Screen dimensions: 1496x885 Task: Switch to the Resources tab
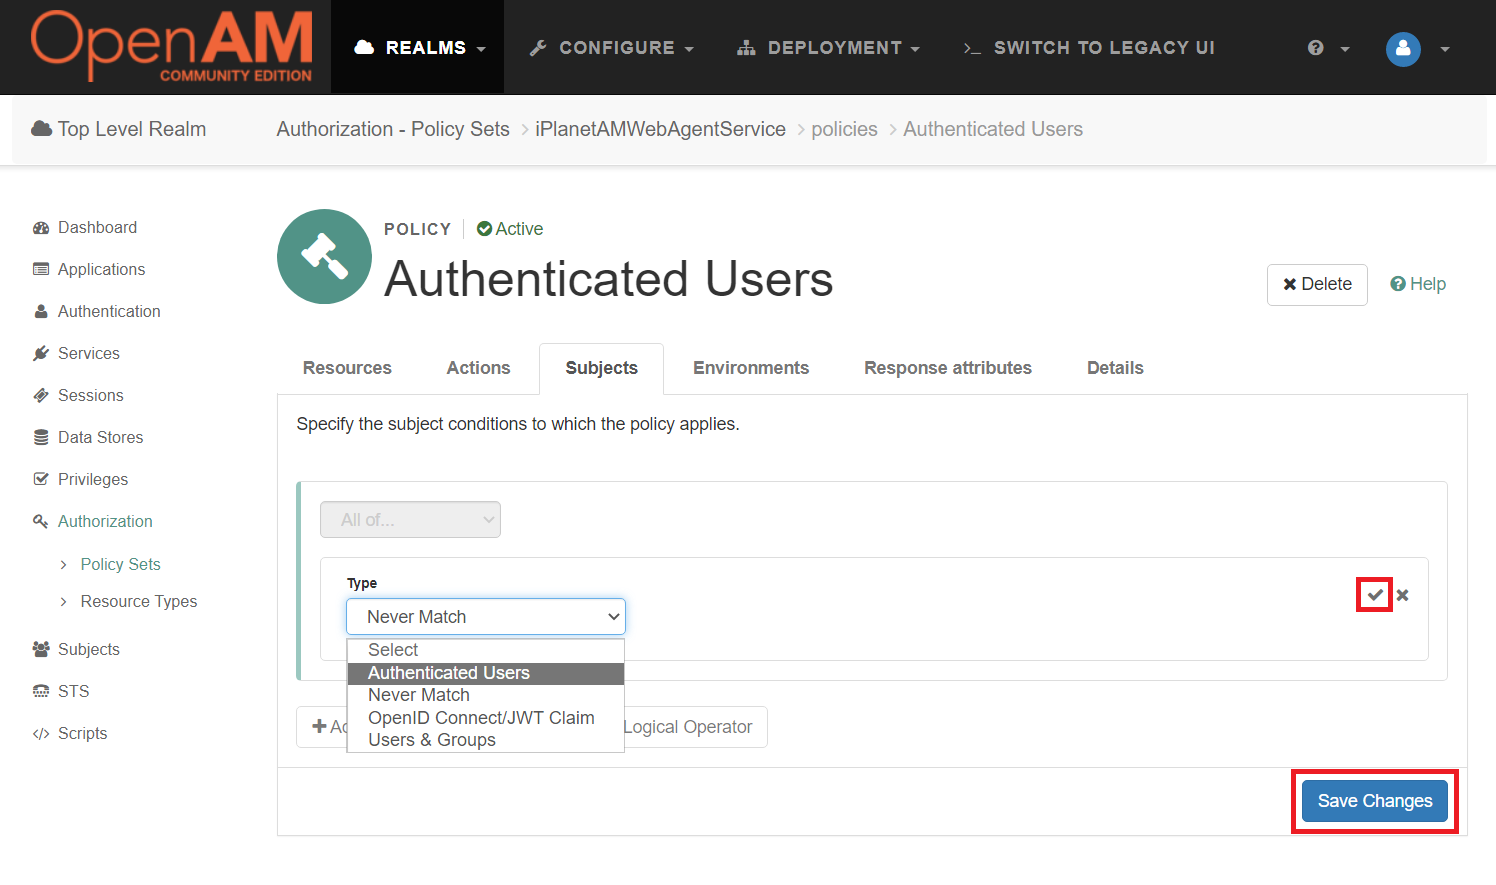click(x=347, y=368)
